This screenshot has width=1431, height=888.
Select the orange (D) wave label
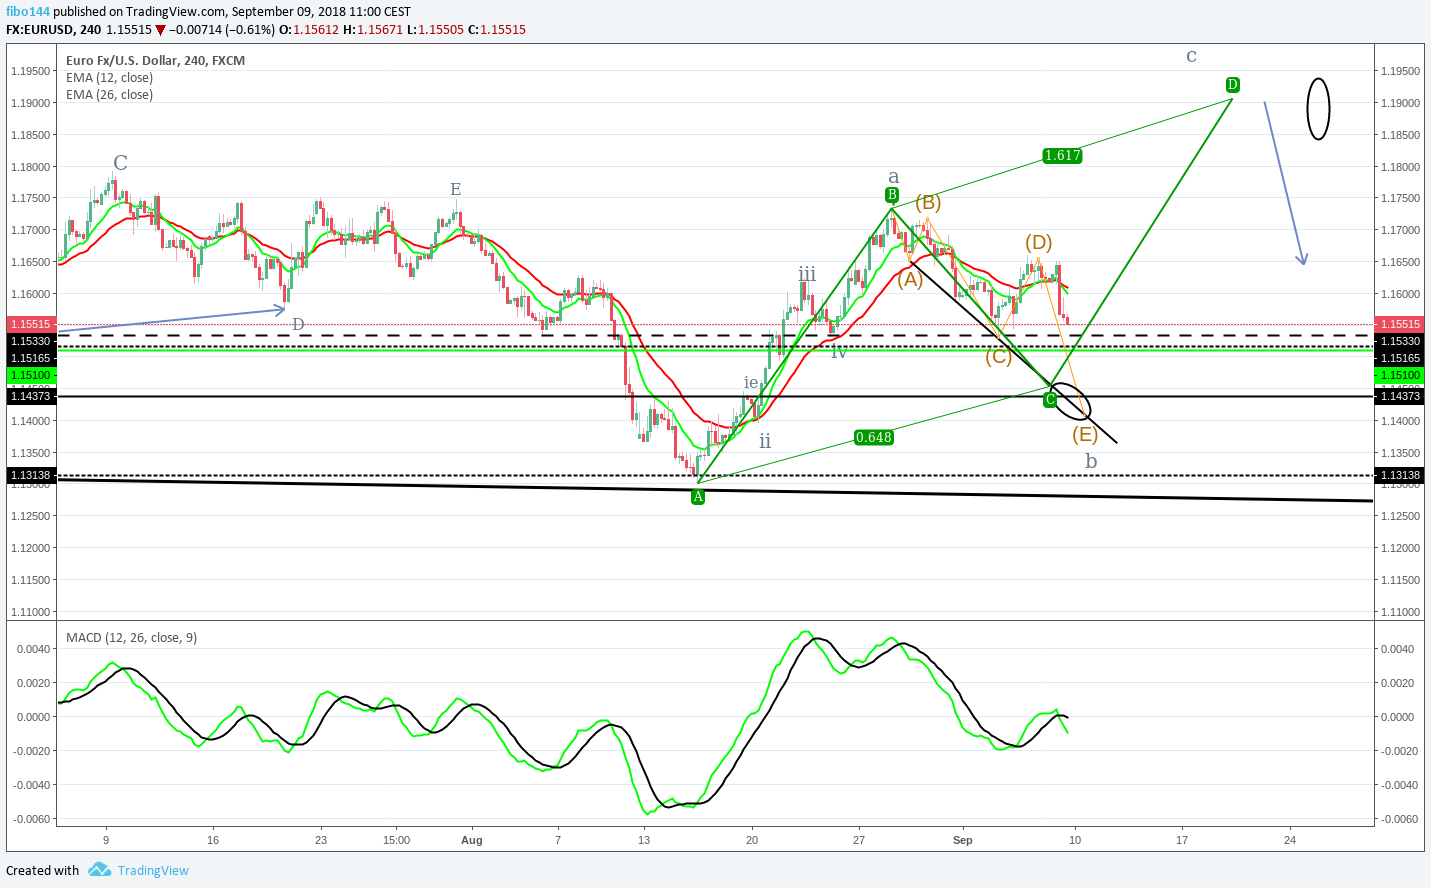point(1038,242)
